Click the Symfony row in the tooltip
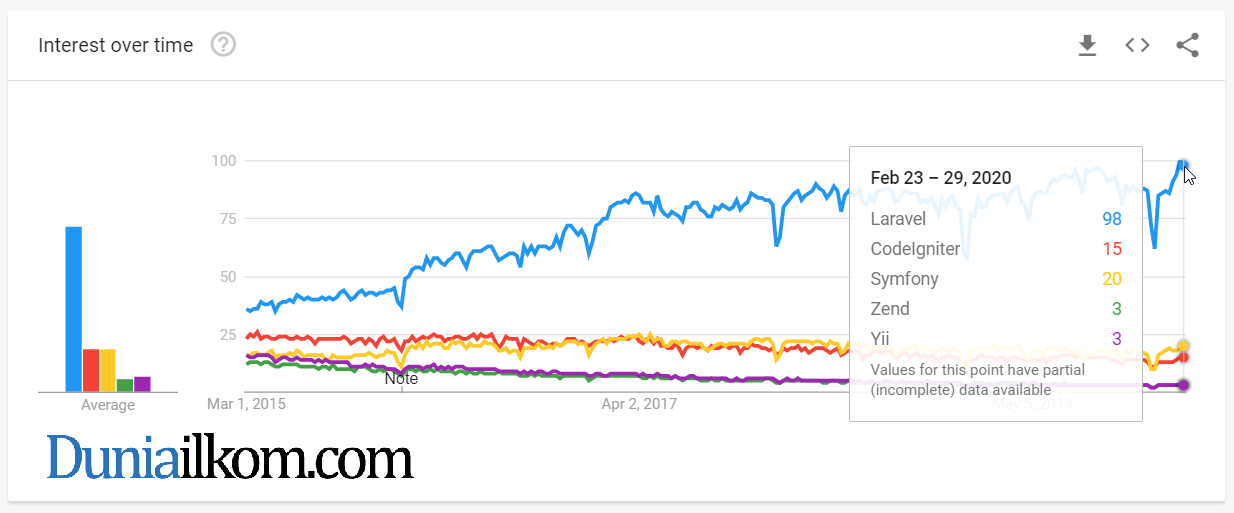This screenshot has height=513, width=1234. (x=996, y=279)
